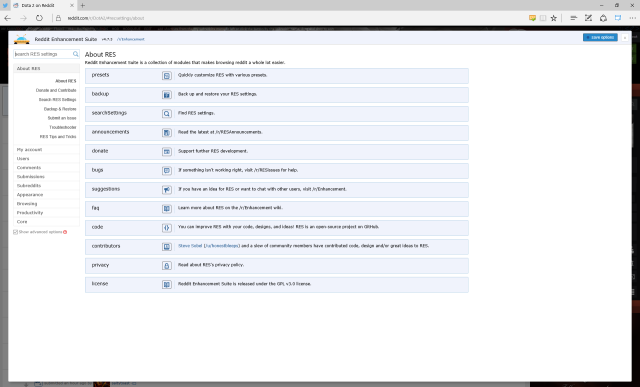Open the blue feedback icon
The height and width of the screenshot is (387, 640).
[618, 18]
